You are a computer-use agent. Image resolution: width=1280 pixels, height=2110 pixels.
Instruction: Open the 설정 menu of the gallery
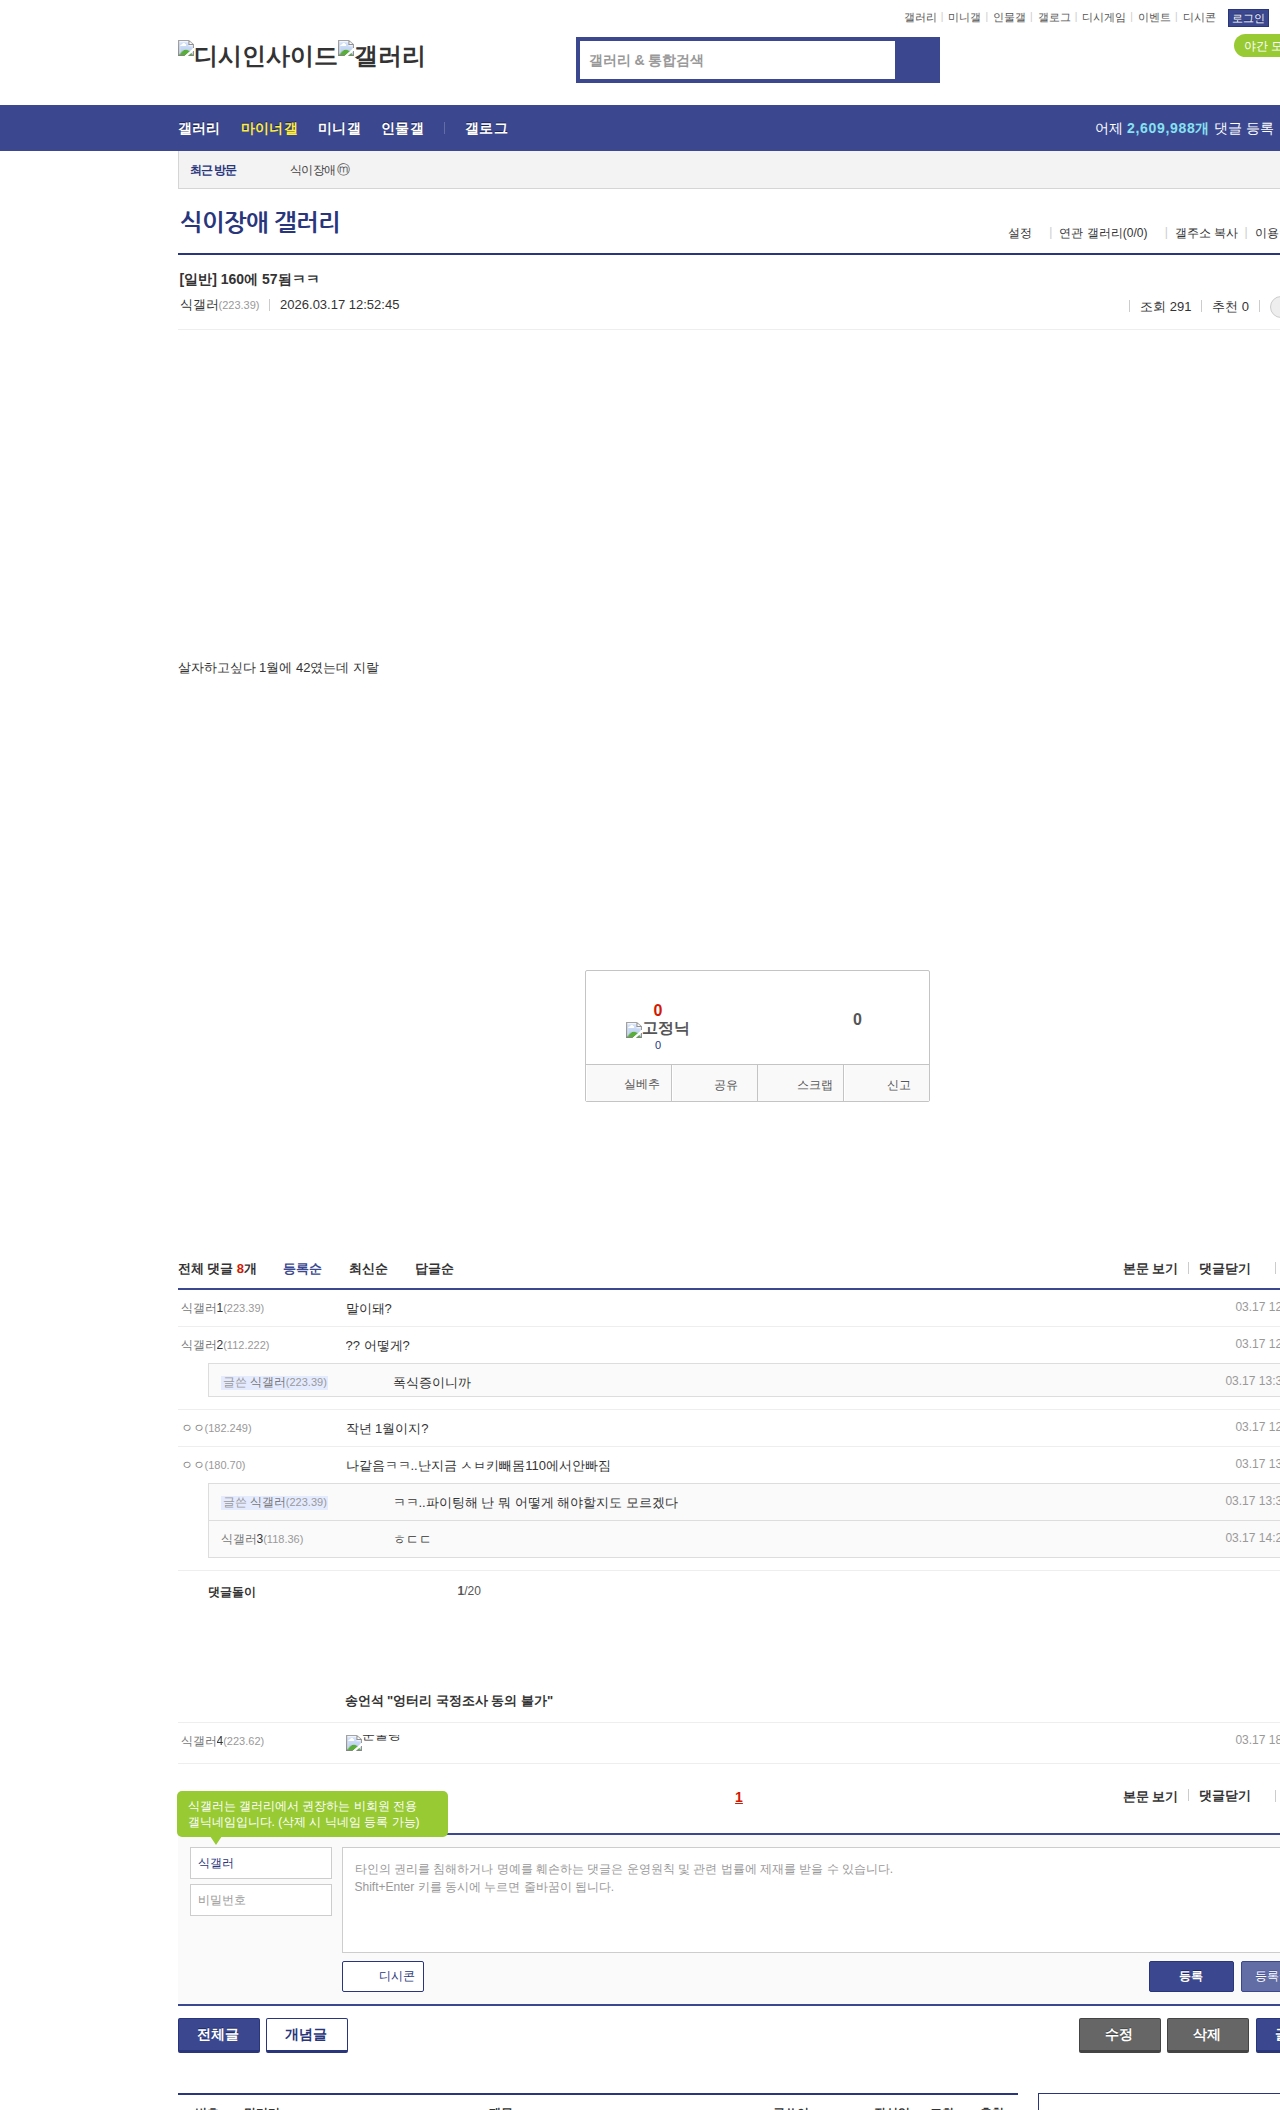coord(1019,233)
